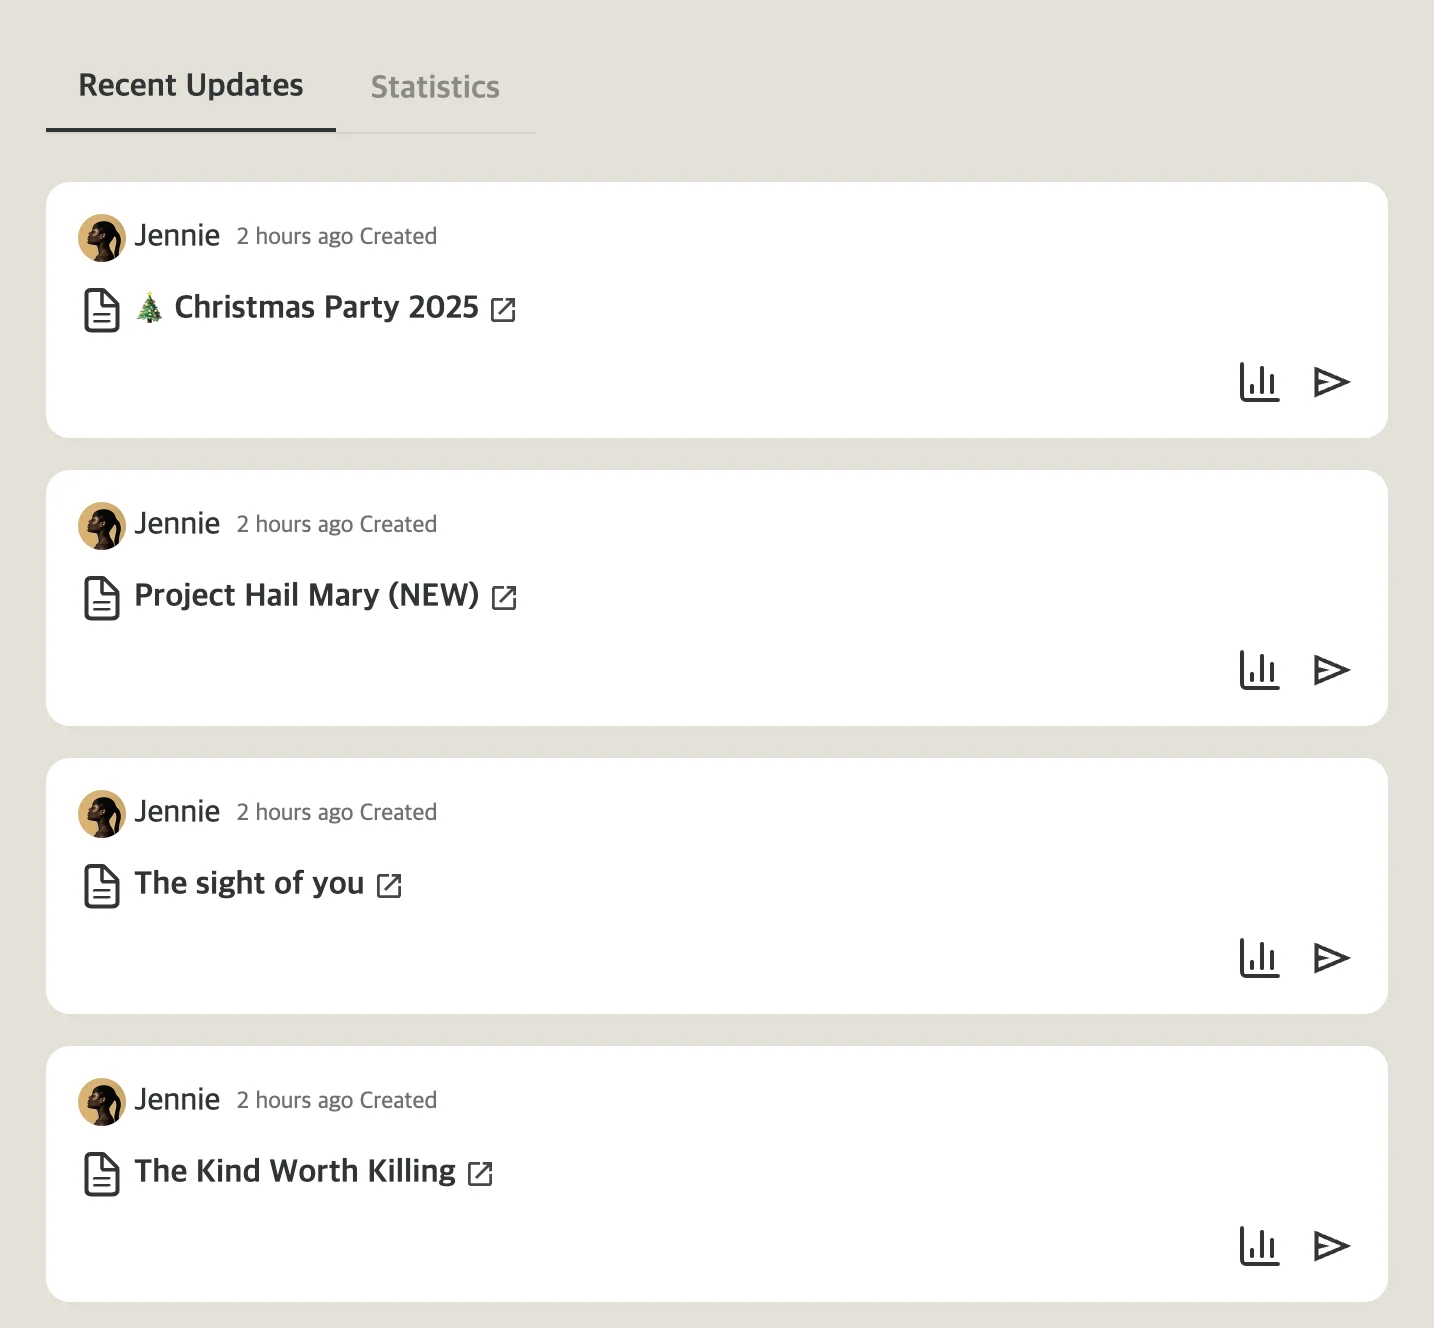Image resolution: width=1434 pixels, height=1328 pixels.
Task: Open the Christmas Party 2025 document
Action: click(x=325, y=307)
